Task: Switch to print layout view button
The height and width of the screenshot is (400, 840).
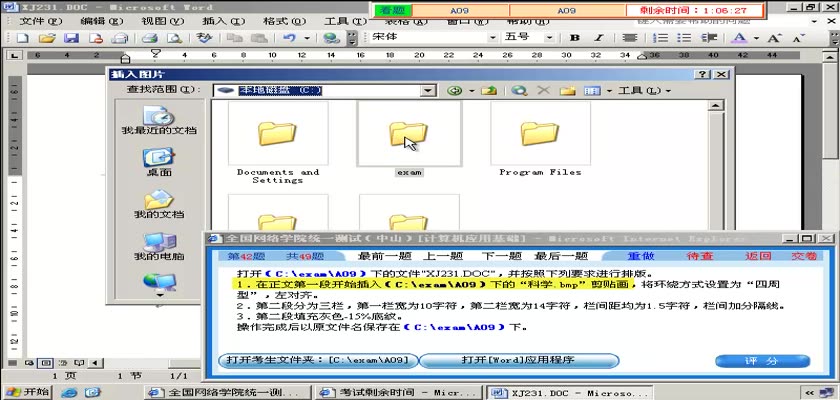Action: [47, 363]
